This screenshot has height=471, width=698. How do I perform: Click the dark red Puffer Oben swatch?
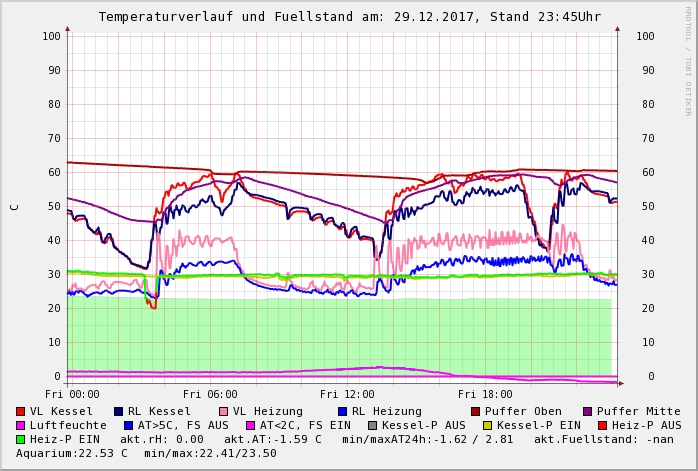(475, 411)
